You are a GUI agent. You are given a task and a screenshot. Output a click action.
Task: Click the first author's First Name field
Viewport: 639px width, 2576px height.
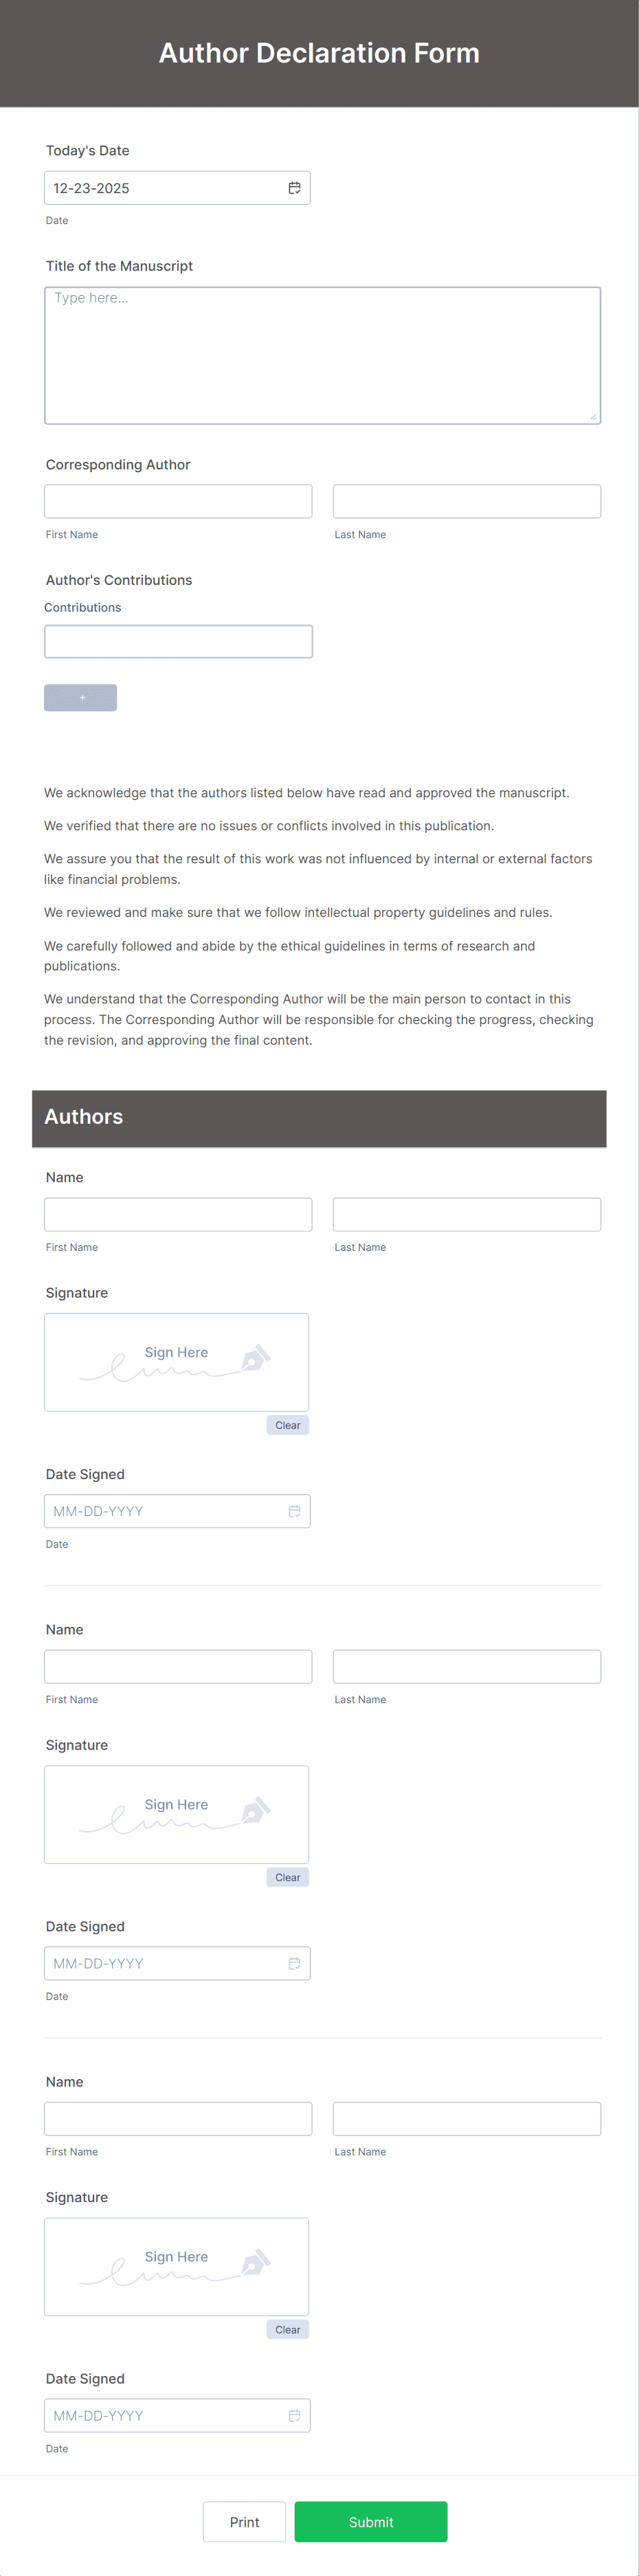[178, 1214]
